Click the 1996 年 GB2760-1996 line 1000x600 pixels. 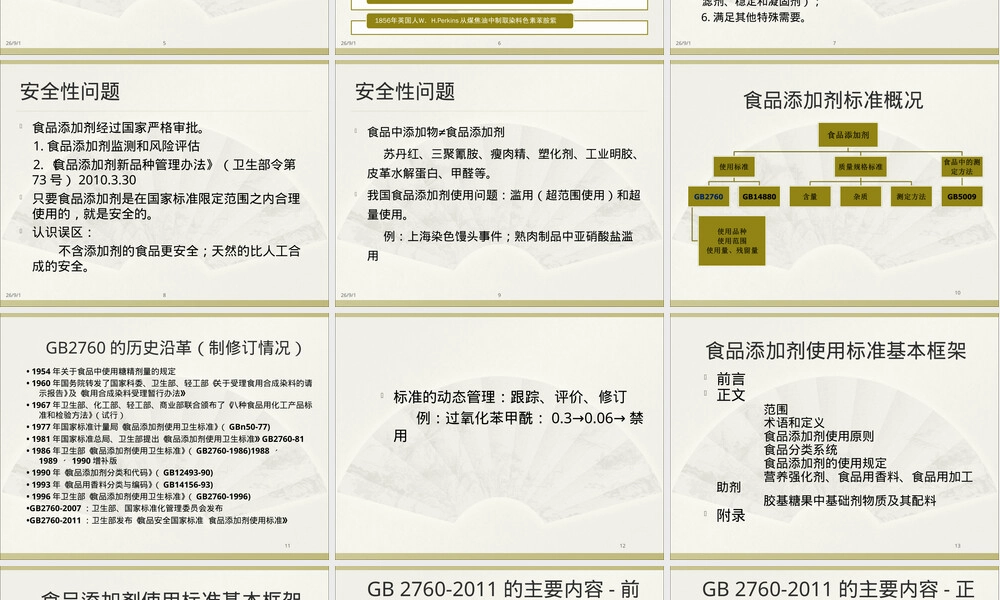[140, 496]
